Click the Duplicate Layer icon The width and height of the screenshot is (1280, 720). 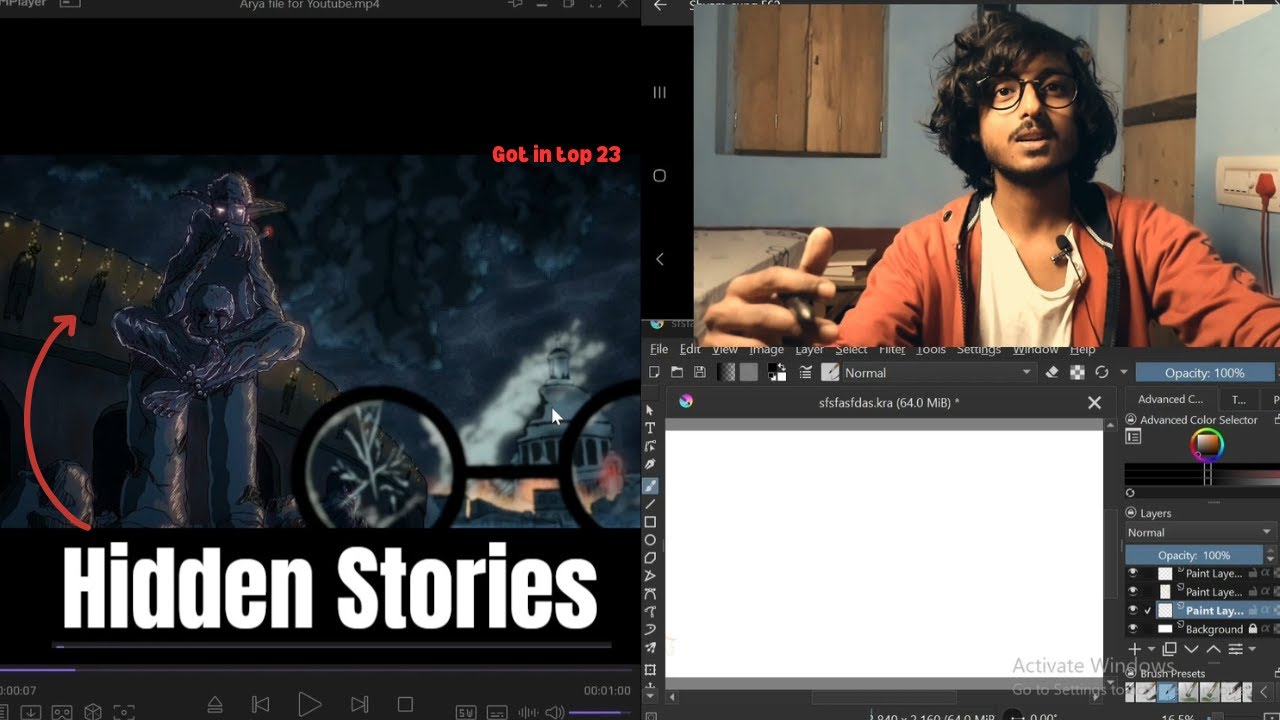click(x=1169, y=649)
